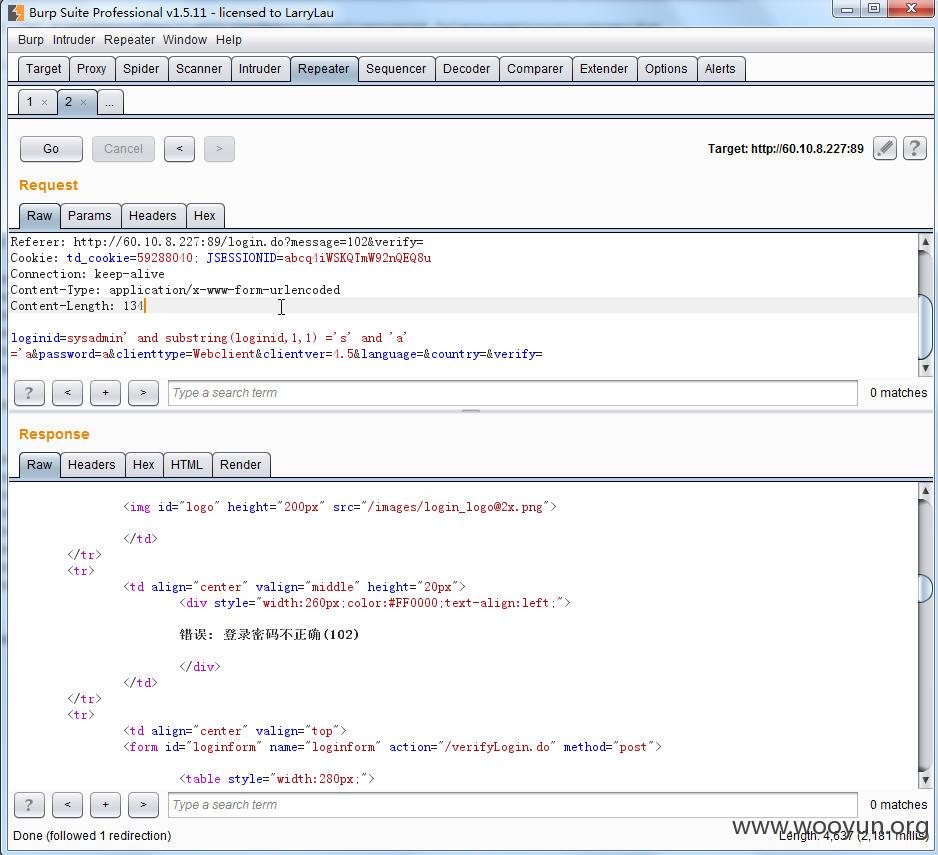Switch to the Comparer tab
Image resolution: width=938 pixels, height=855 pixels.
[535, 69]
